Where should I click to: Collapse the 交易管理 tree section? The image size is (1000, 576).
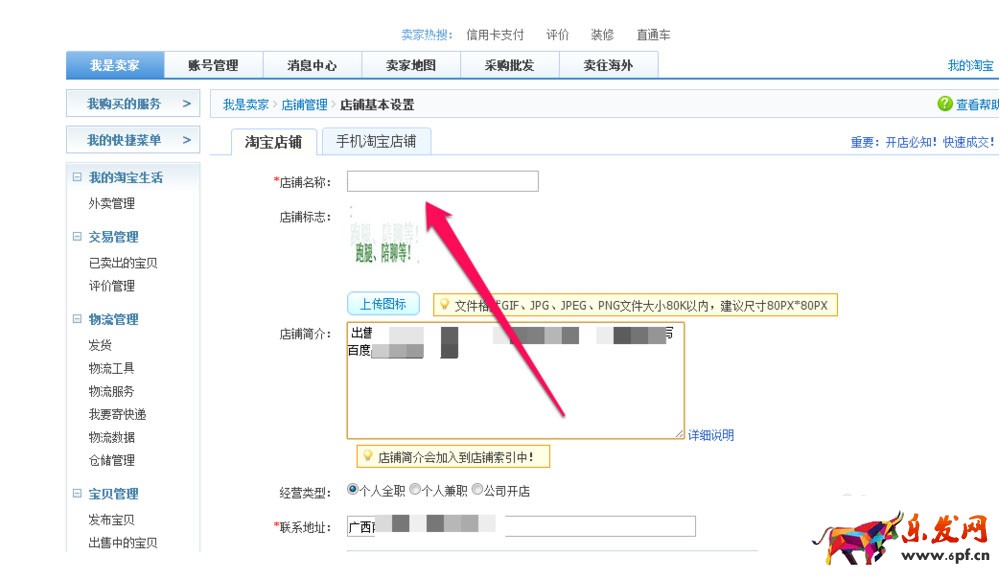77,237
